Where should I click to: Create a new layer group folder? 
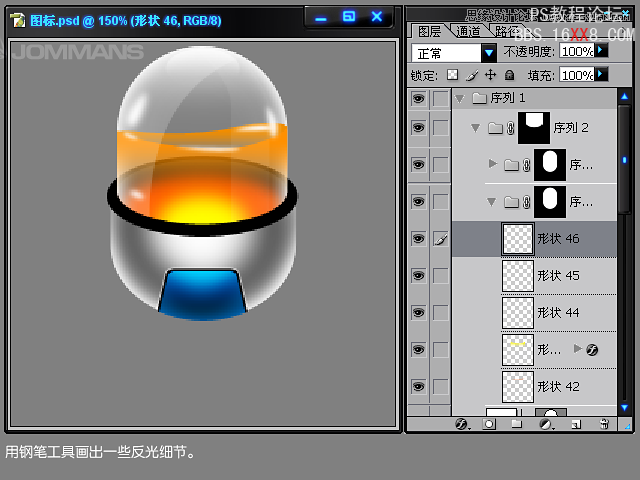coord(517,424)
